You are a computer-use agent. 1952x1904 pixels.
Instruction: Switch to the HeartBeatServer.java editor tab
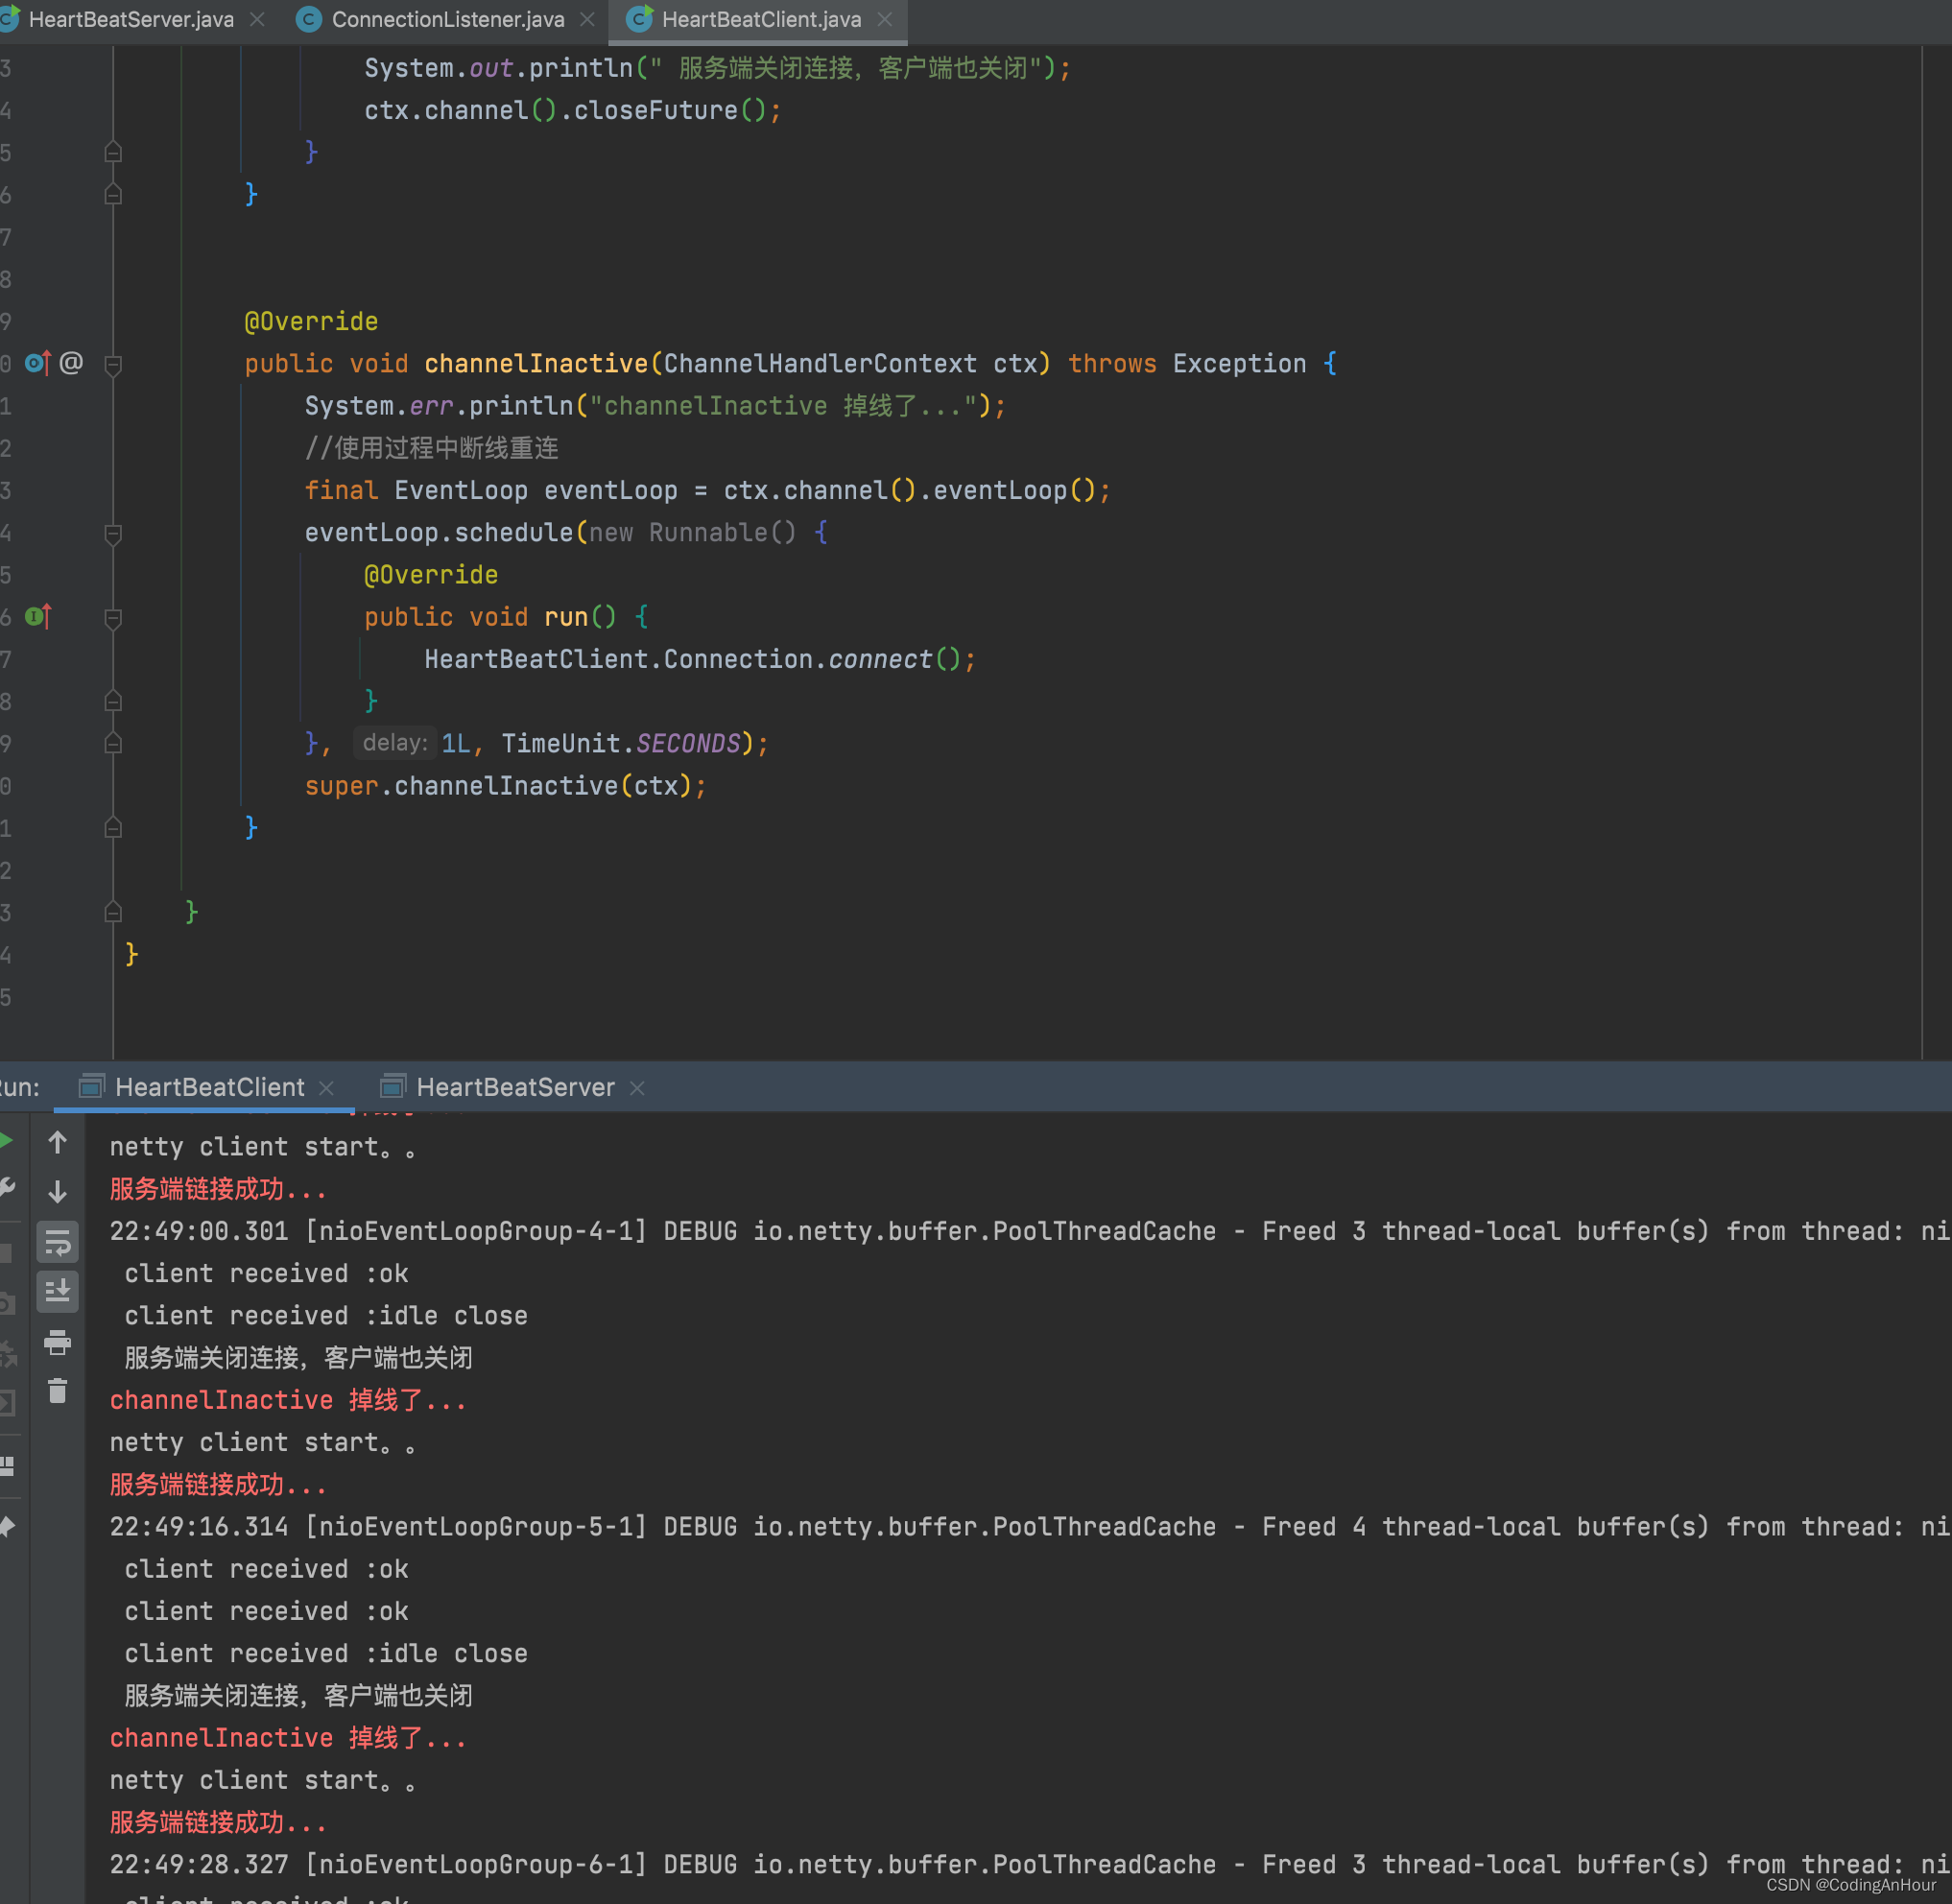click(130, 19)
